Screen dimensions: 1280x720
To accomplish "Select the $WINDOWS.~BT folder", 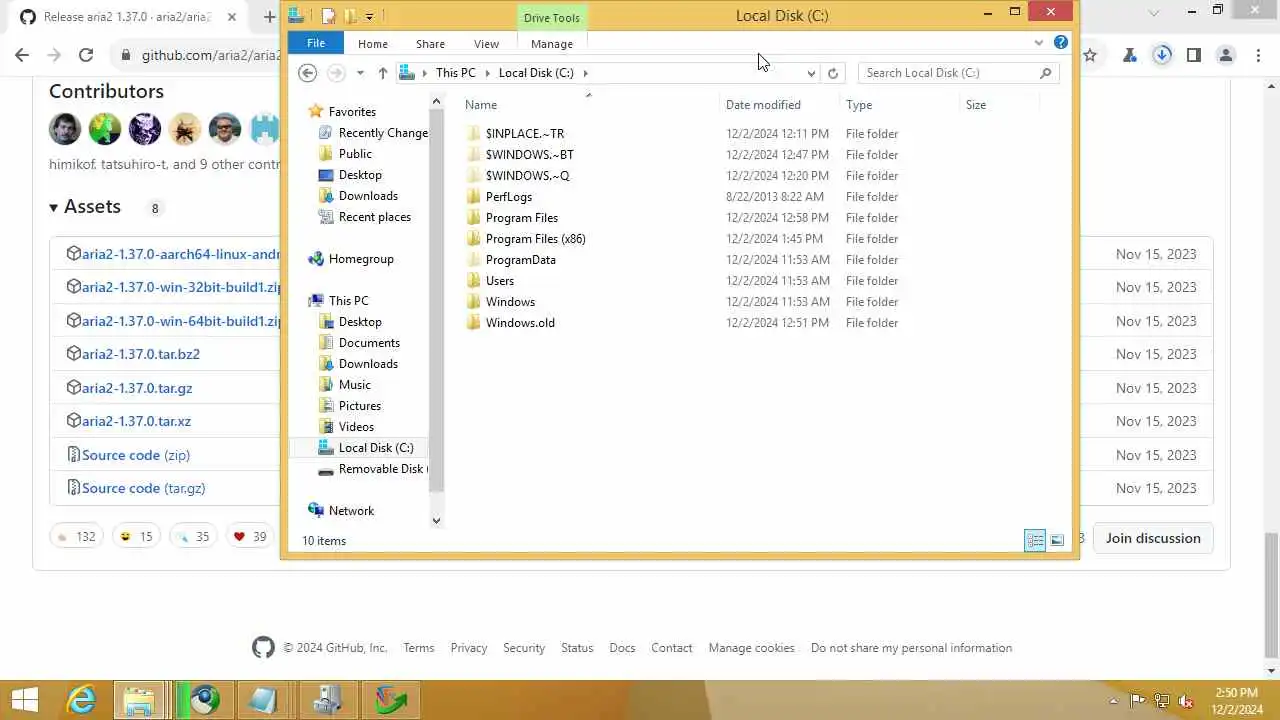I will pos(529,155).
